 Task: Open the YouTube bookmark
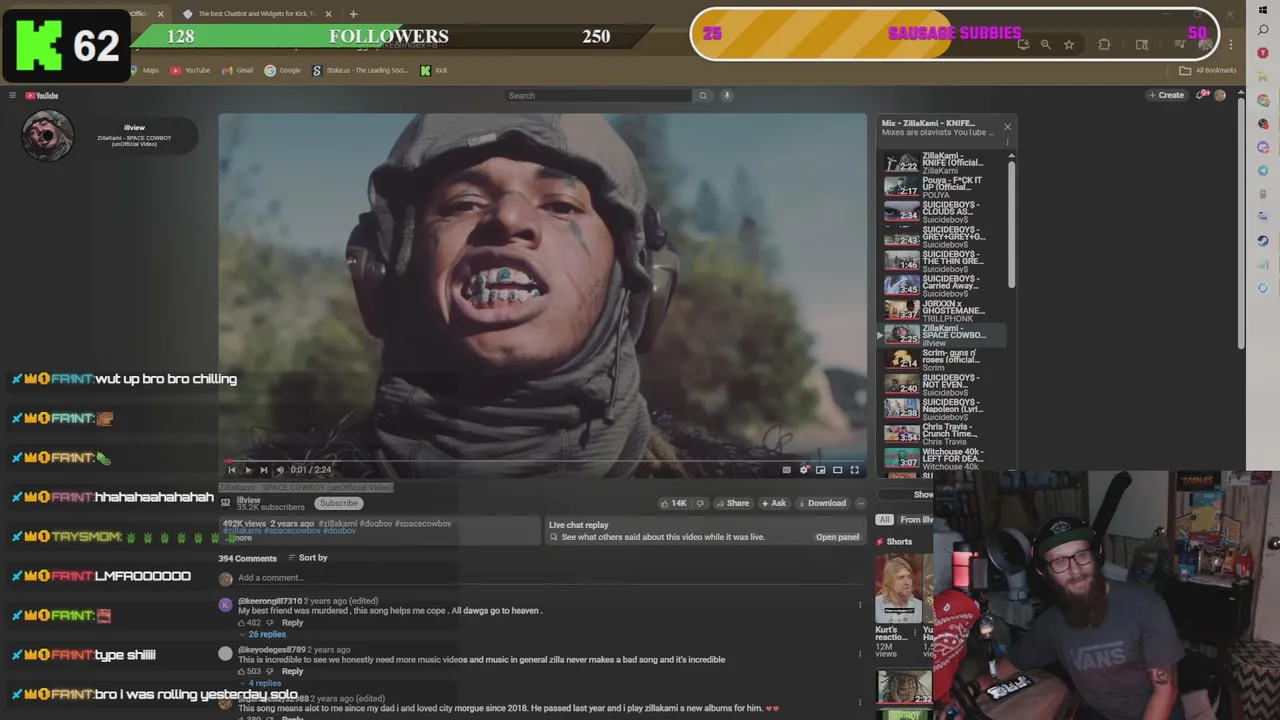[190, 70]
